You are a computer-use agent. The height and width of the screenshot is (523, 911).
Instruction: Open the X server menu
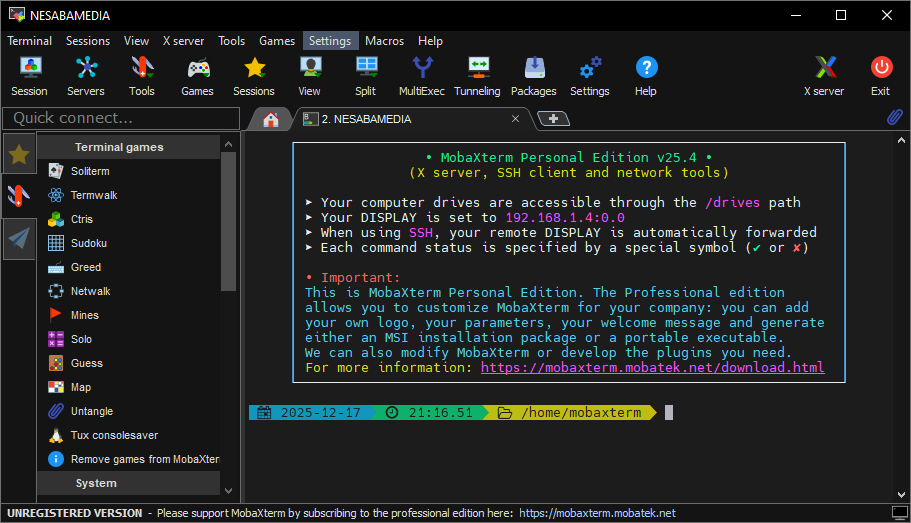[x=183, y=41]
